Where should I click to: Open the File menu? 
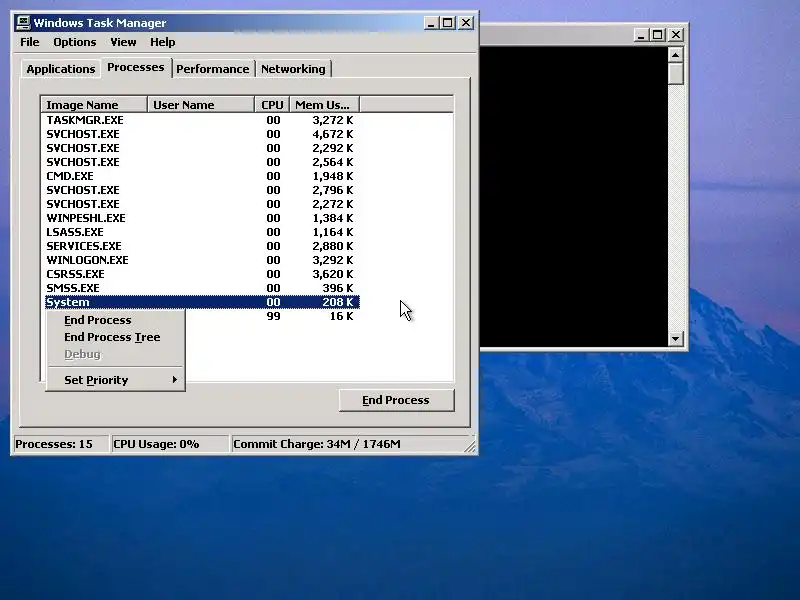(30, 42)
